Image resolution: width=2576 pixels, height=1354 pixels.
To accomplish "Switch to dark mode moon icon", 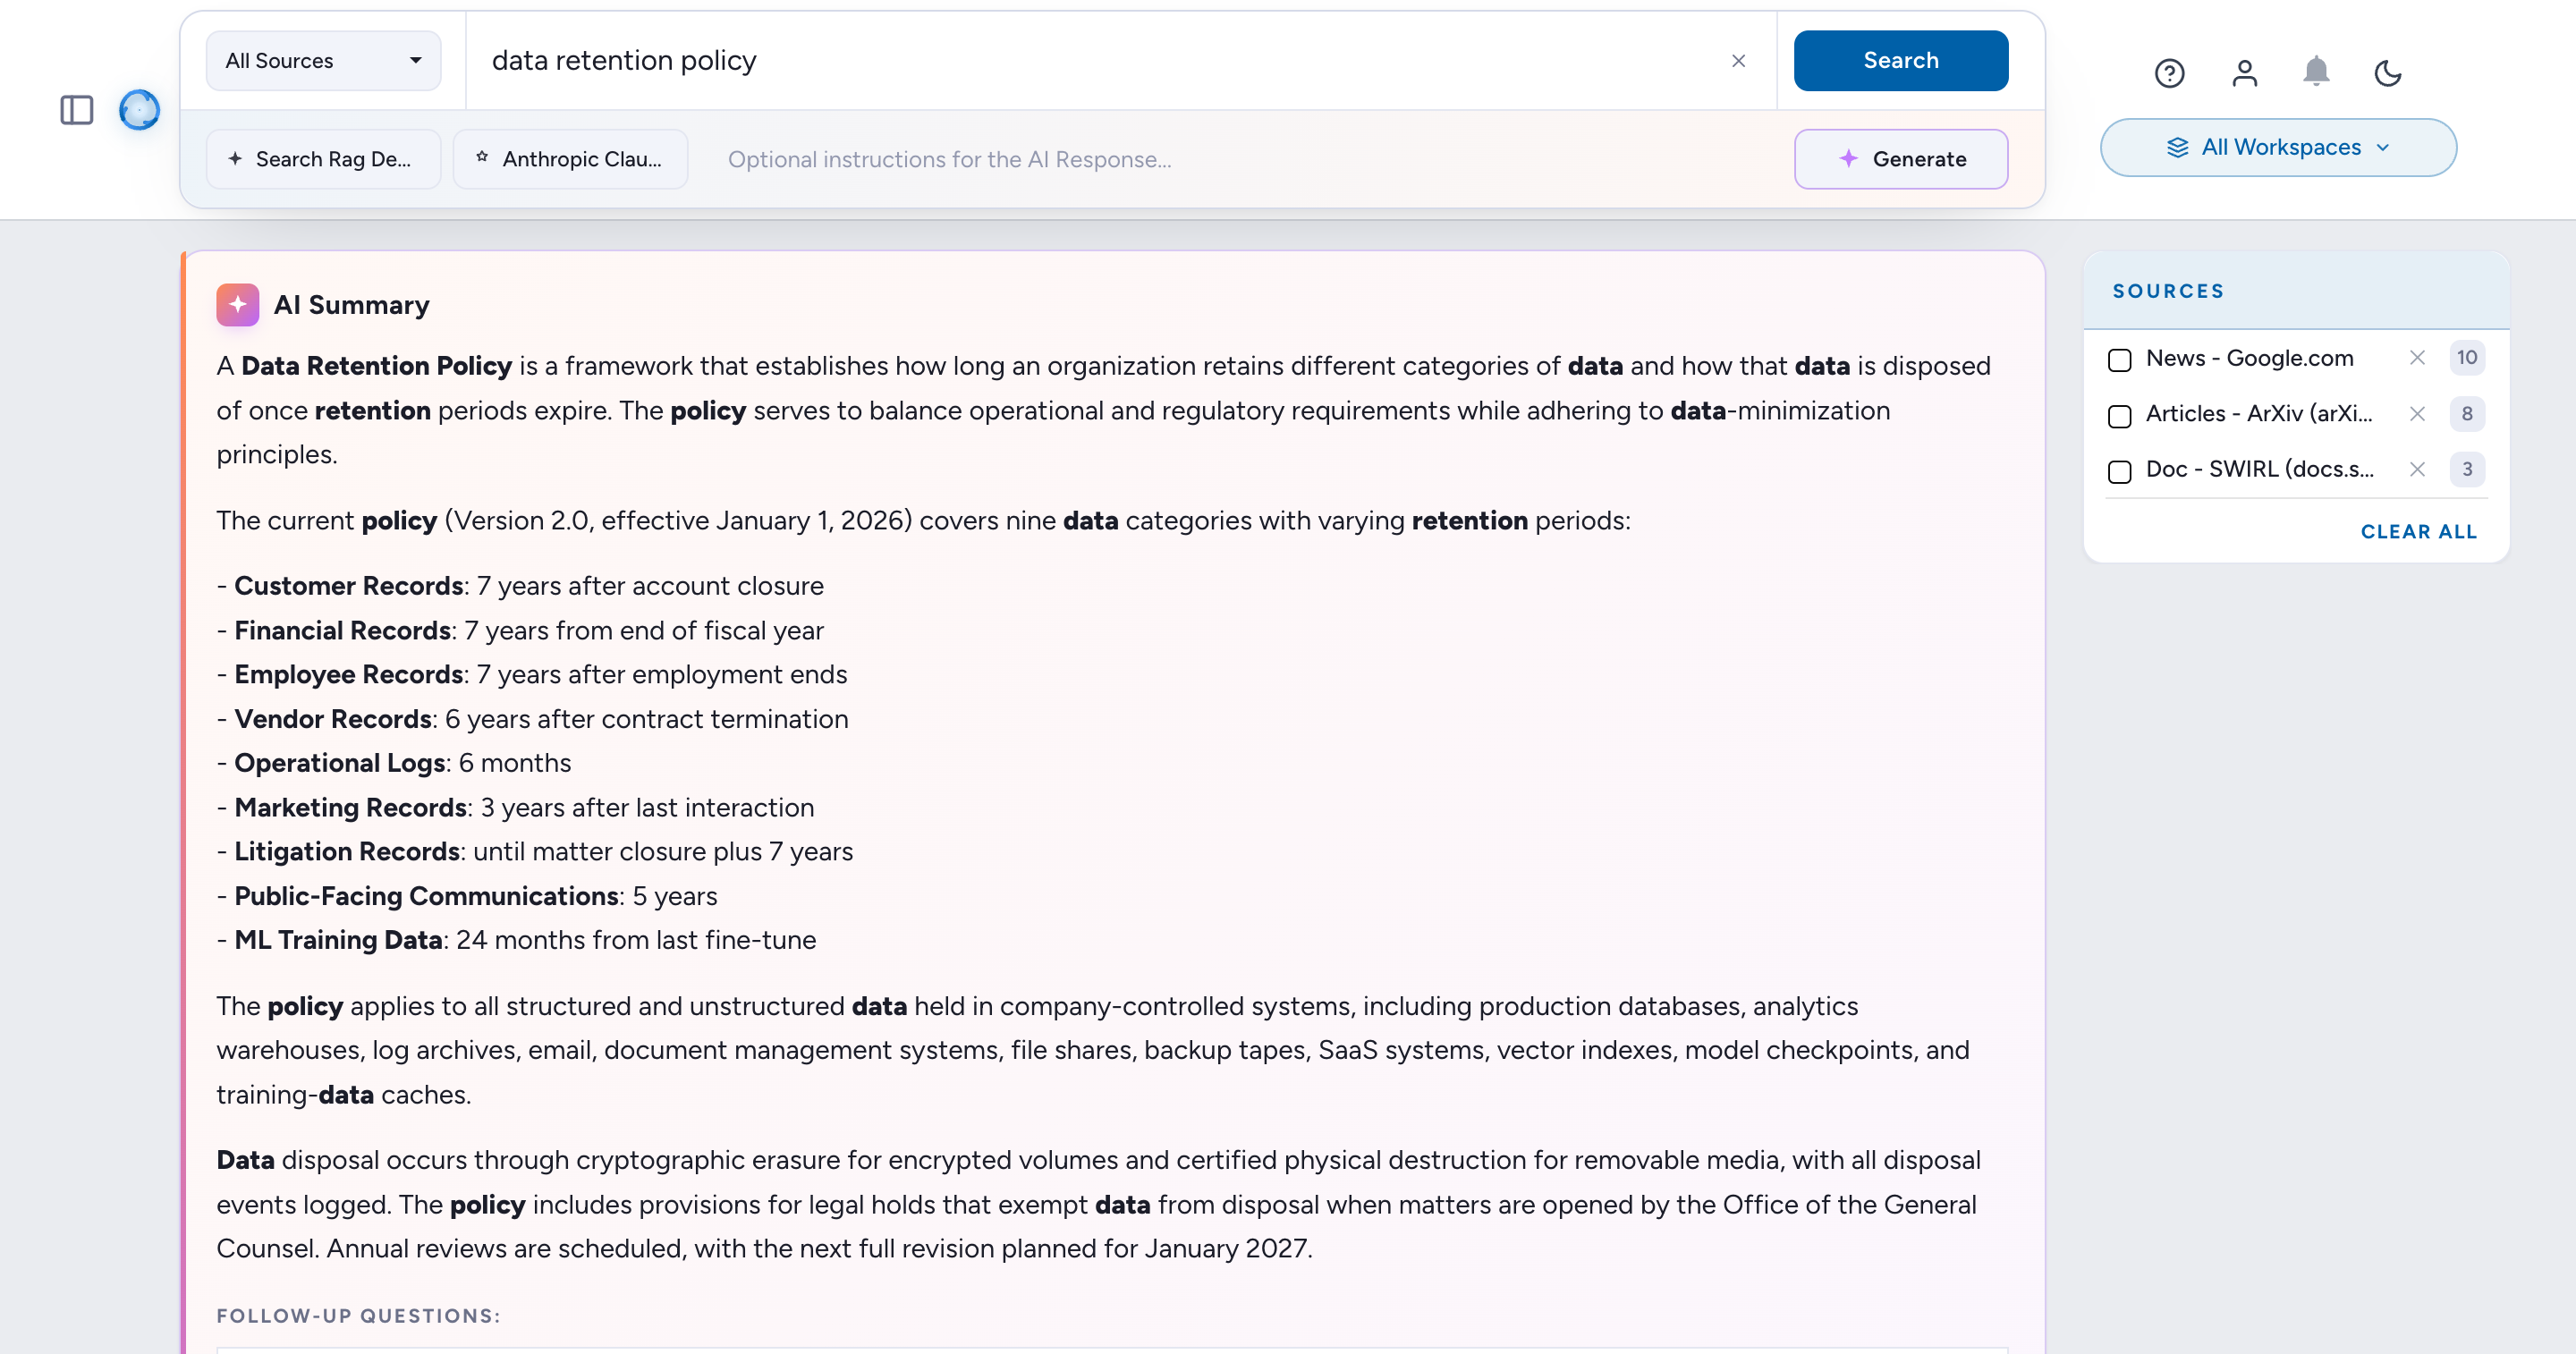I will tap(2388, 73).
